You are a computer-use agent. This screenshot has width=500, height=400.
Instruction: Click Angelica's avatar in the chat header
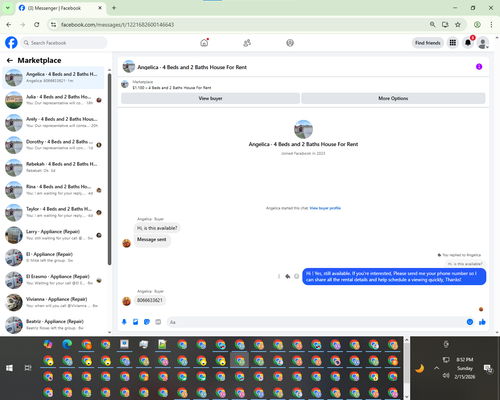pos(129,67)
